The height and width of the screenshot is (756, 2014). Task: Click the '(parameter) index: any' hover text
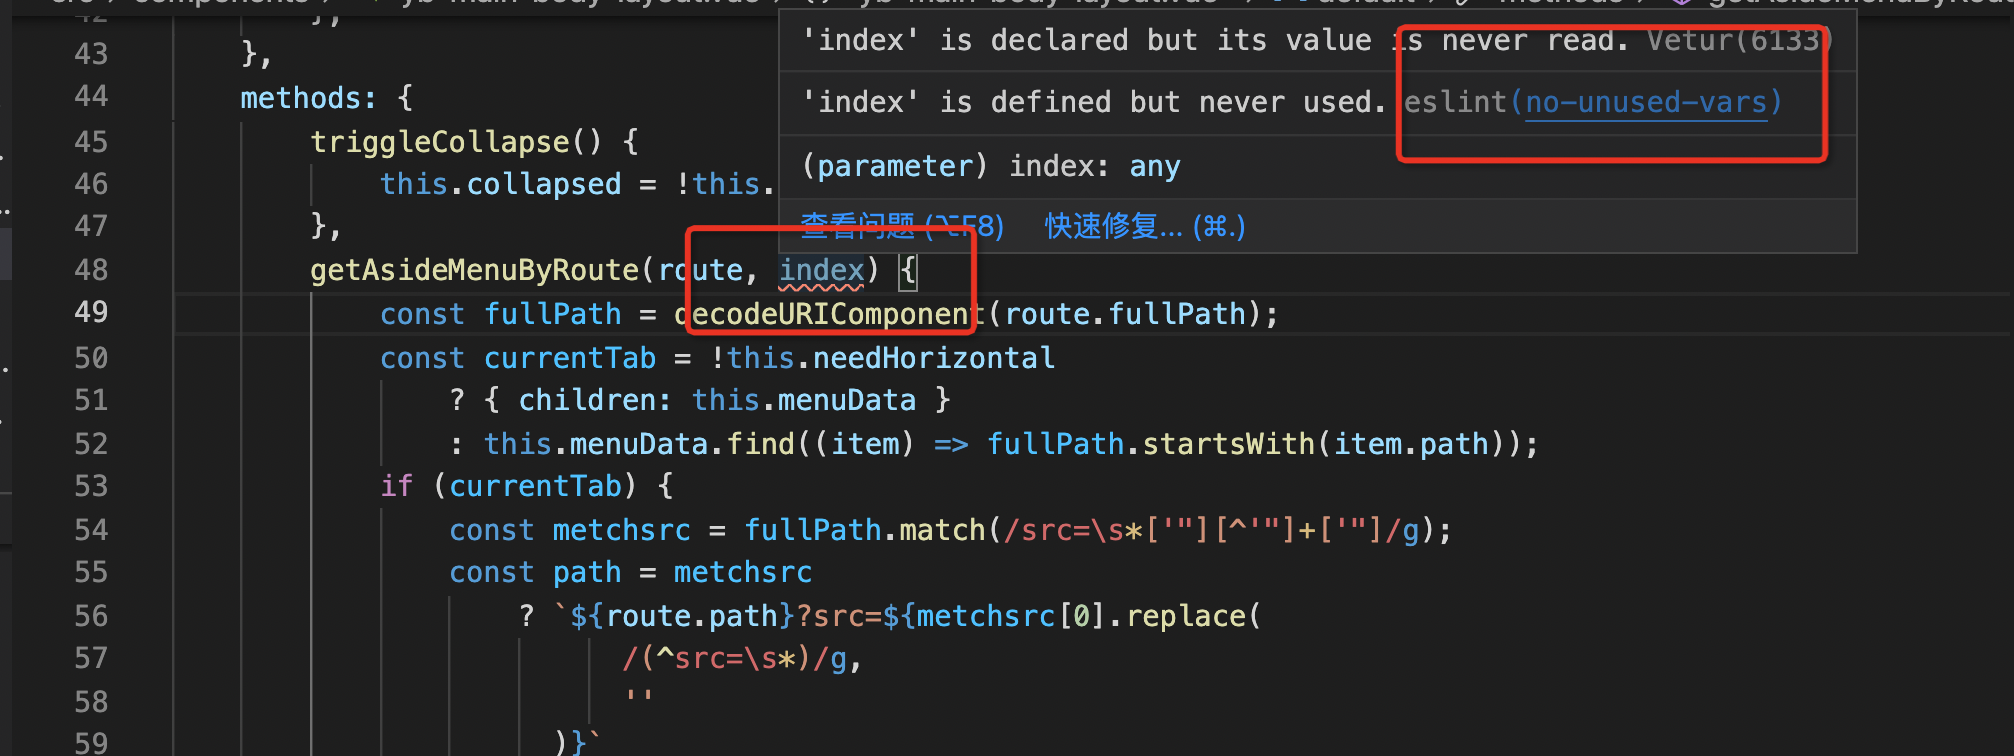tap(991, 166)
